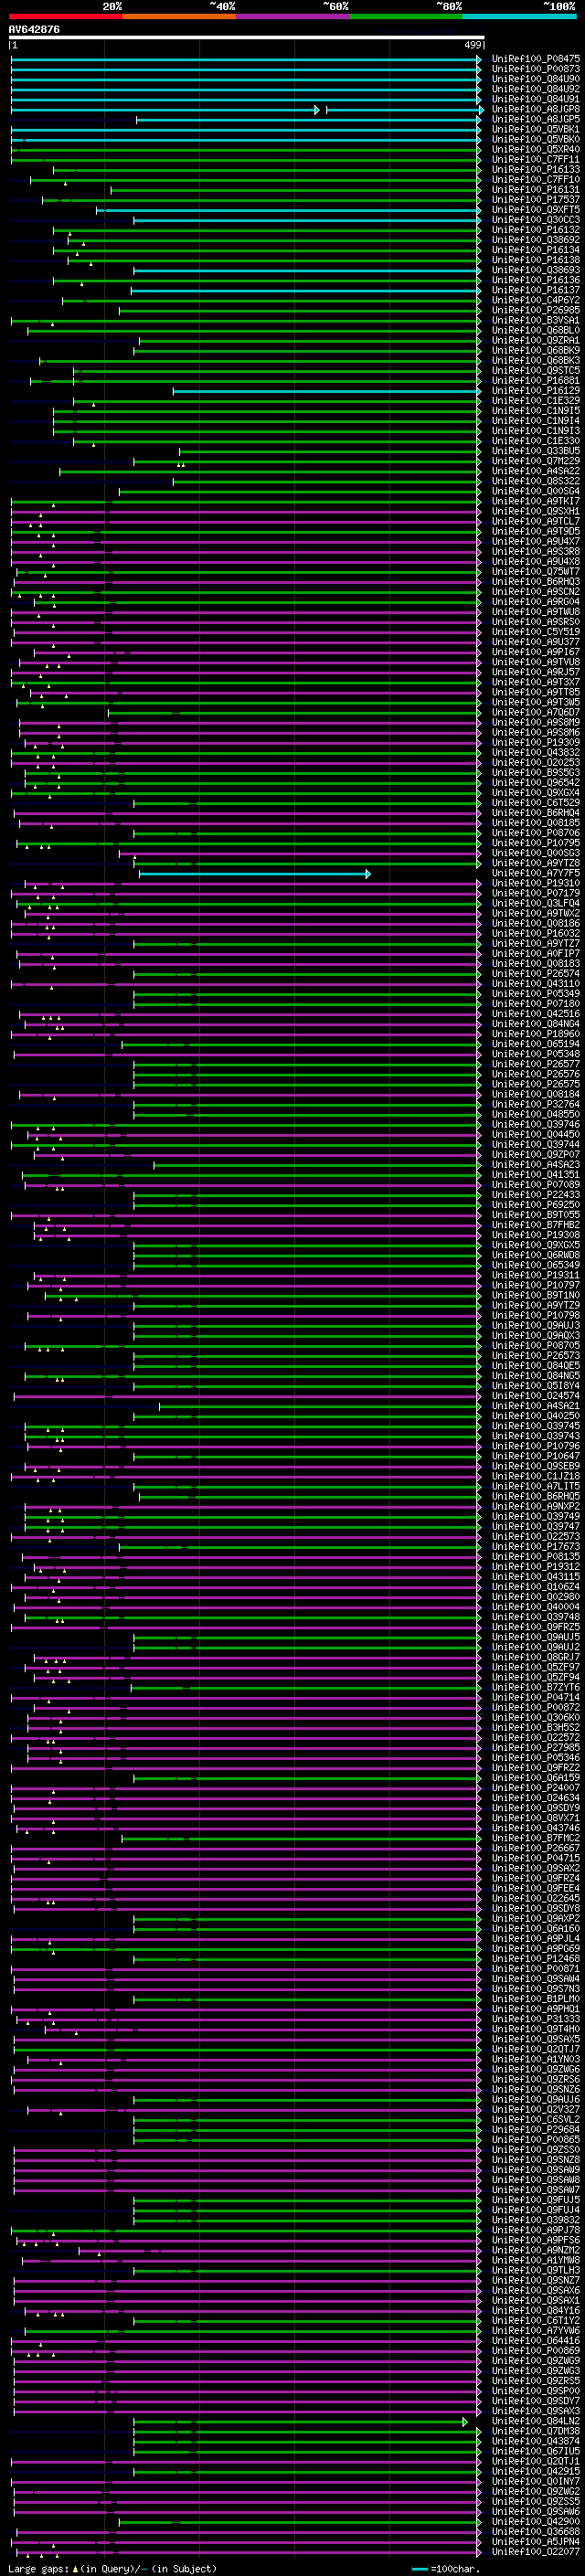Select the UniRef100_P16129 label

point(536,390)
